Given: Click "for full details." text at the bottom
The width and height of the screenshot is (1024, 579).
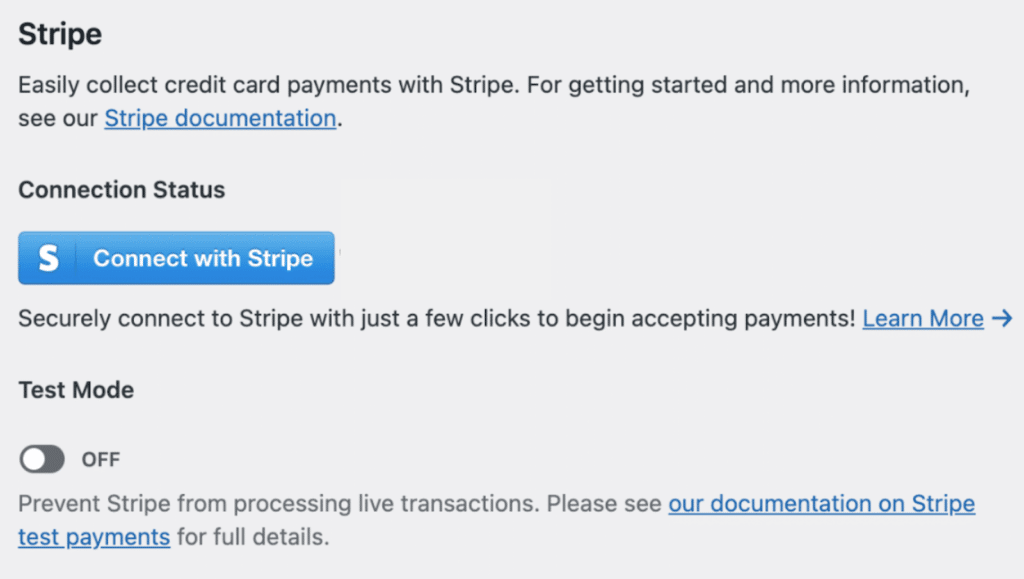Looking at the screenshot, I should 253,537.
